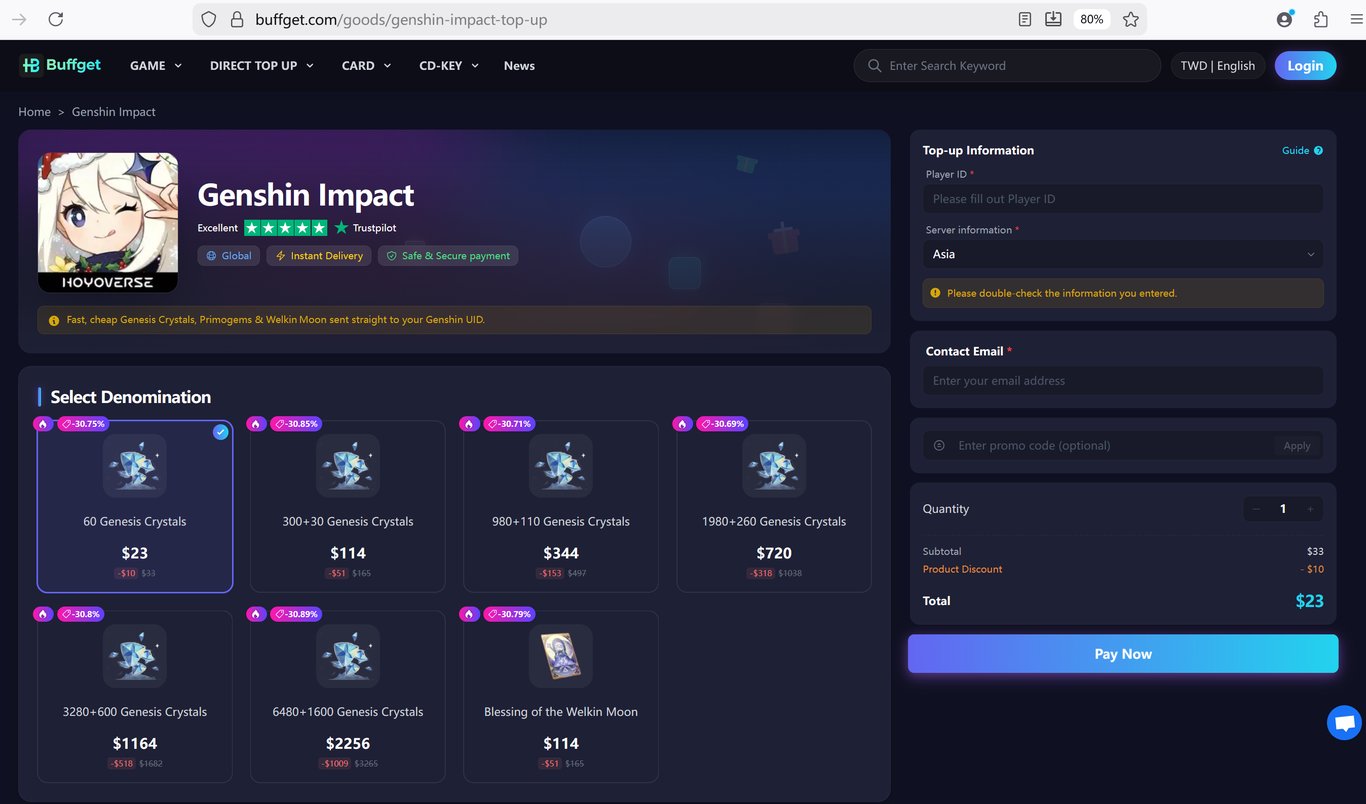Click the install app icon in address bar

1053,19
